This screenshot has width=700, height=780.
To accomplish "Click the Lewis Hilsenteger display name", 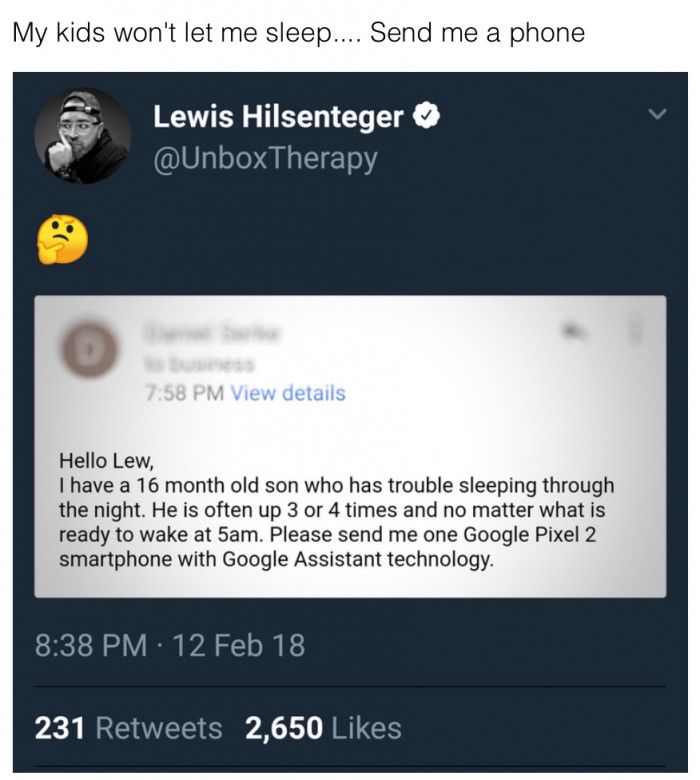I will (x=278, y=116).
